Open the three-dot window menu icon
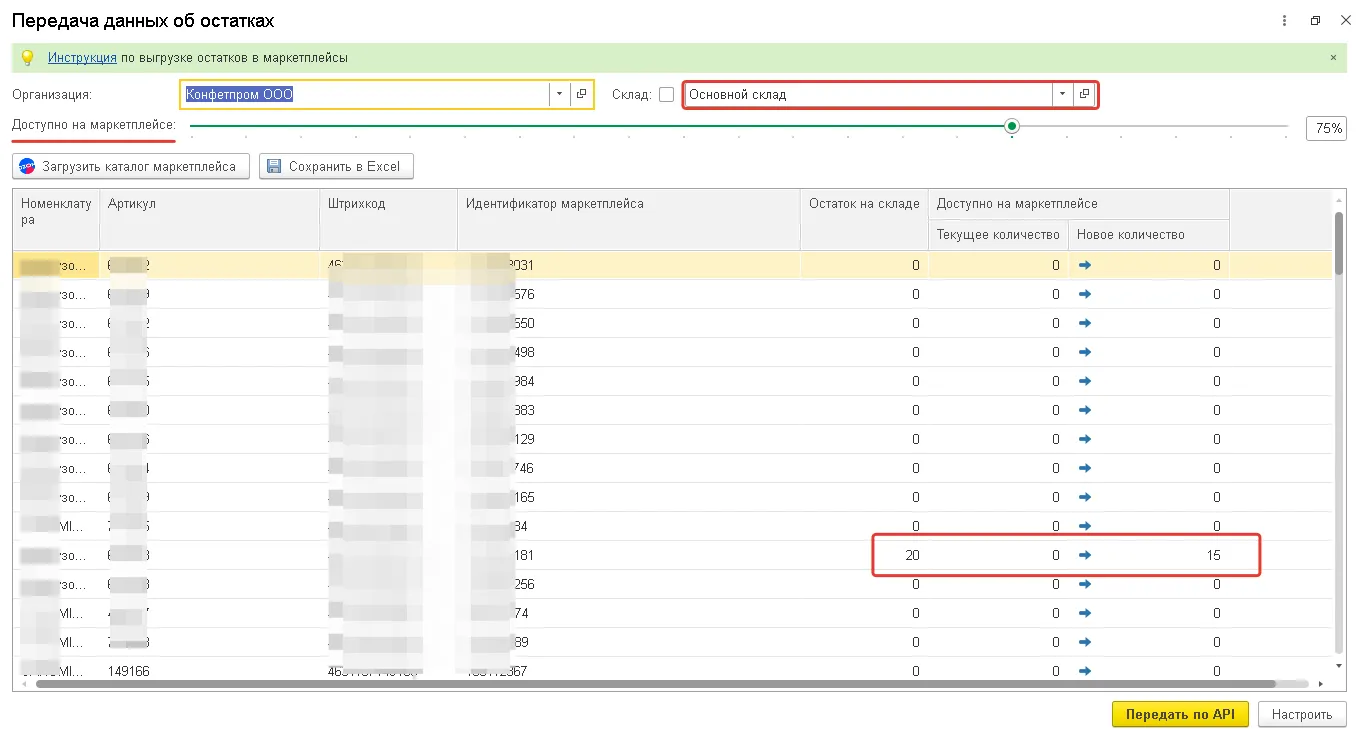 click(1284, 21)
